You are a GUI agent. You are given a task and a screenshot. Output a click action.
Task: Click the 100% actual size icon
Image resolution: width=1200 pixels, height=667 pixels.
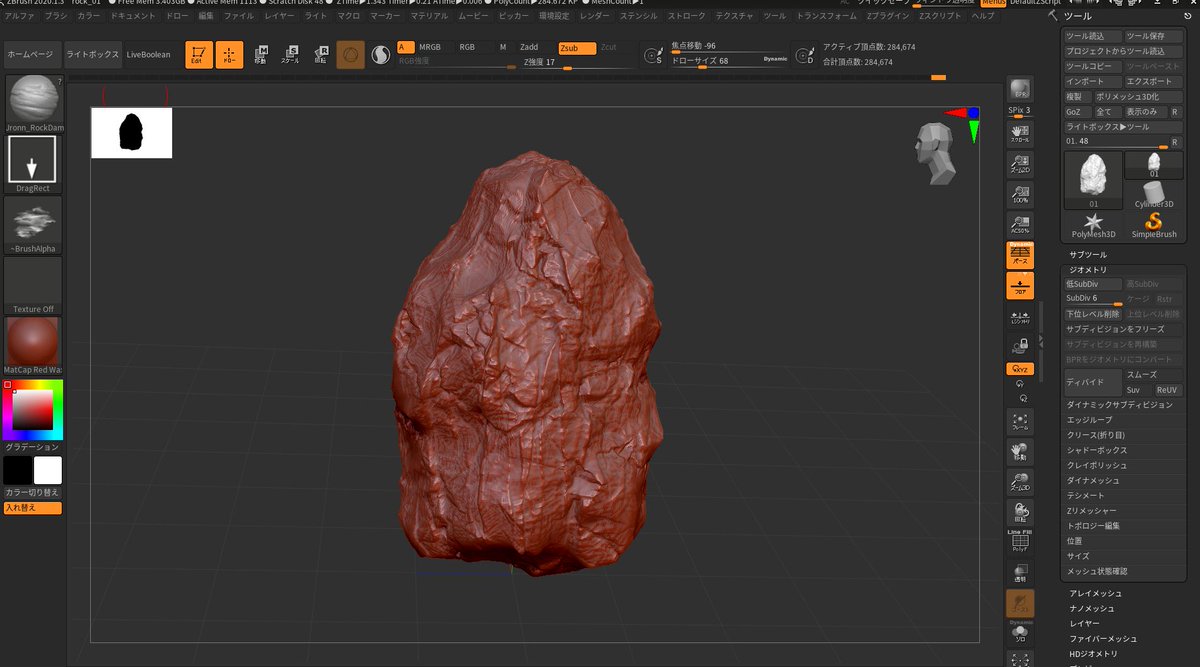pyautogui.click(x=1020, y=194)
